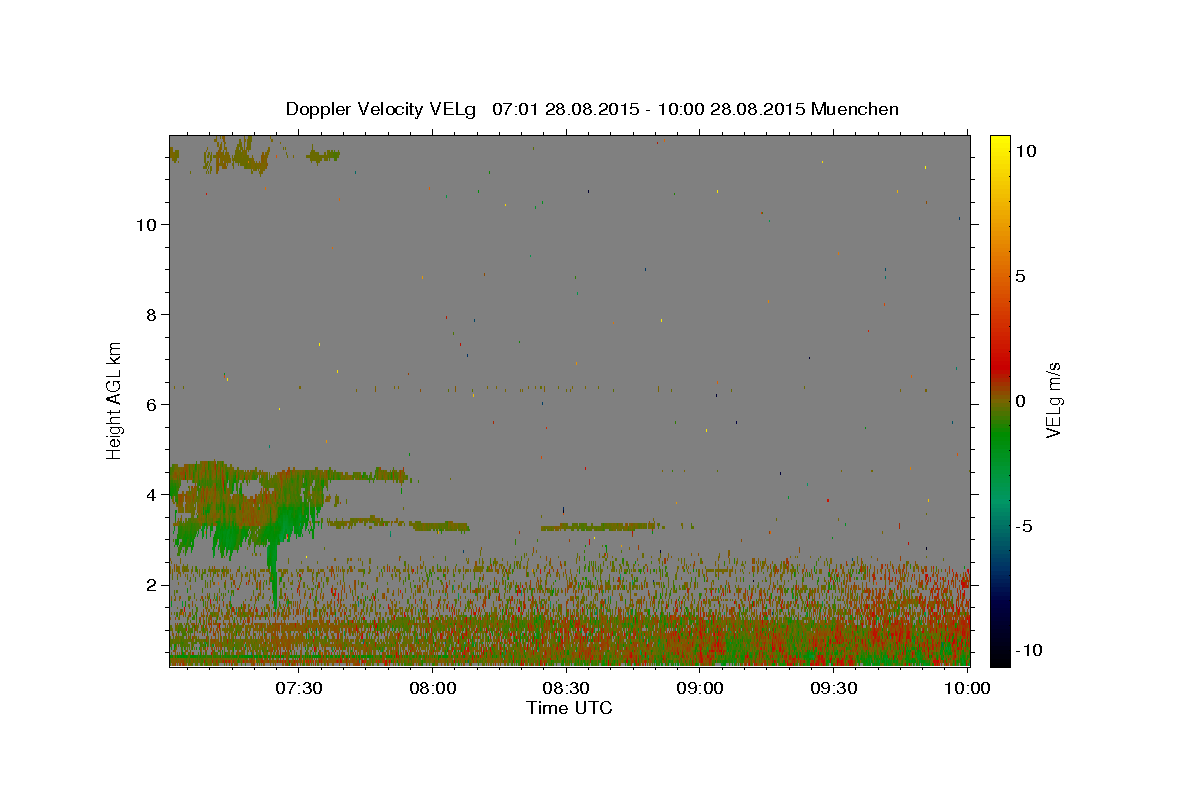The width and height of the screenshot is (1200, 800).
Task: Click the colorbar value -10 label
Action: (x=1027, y=651)
